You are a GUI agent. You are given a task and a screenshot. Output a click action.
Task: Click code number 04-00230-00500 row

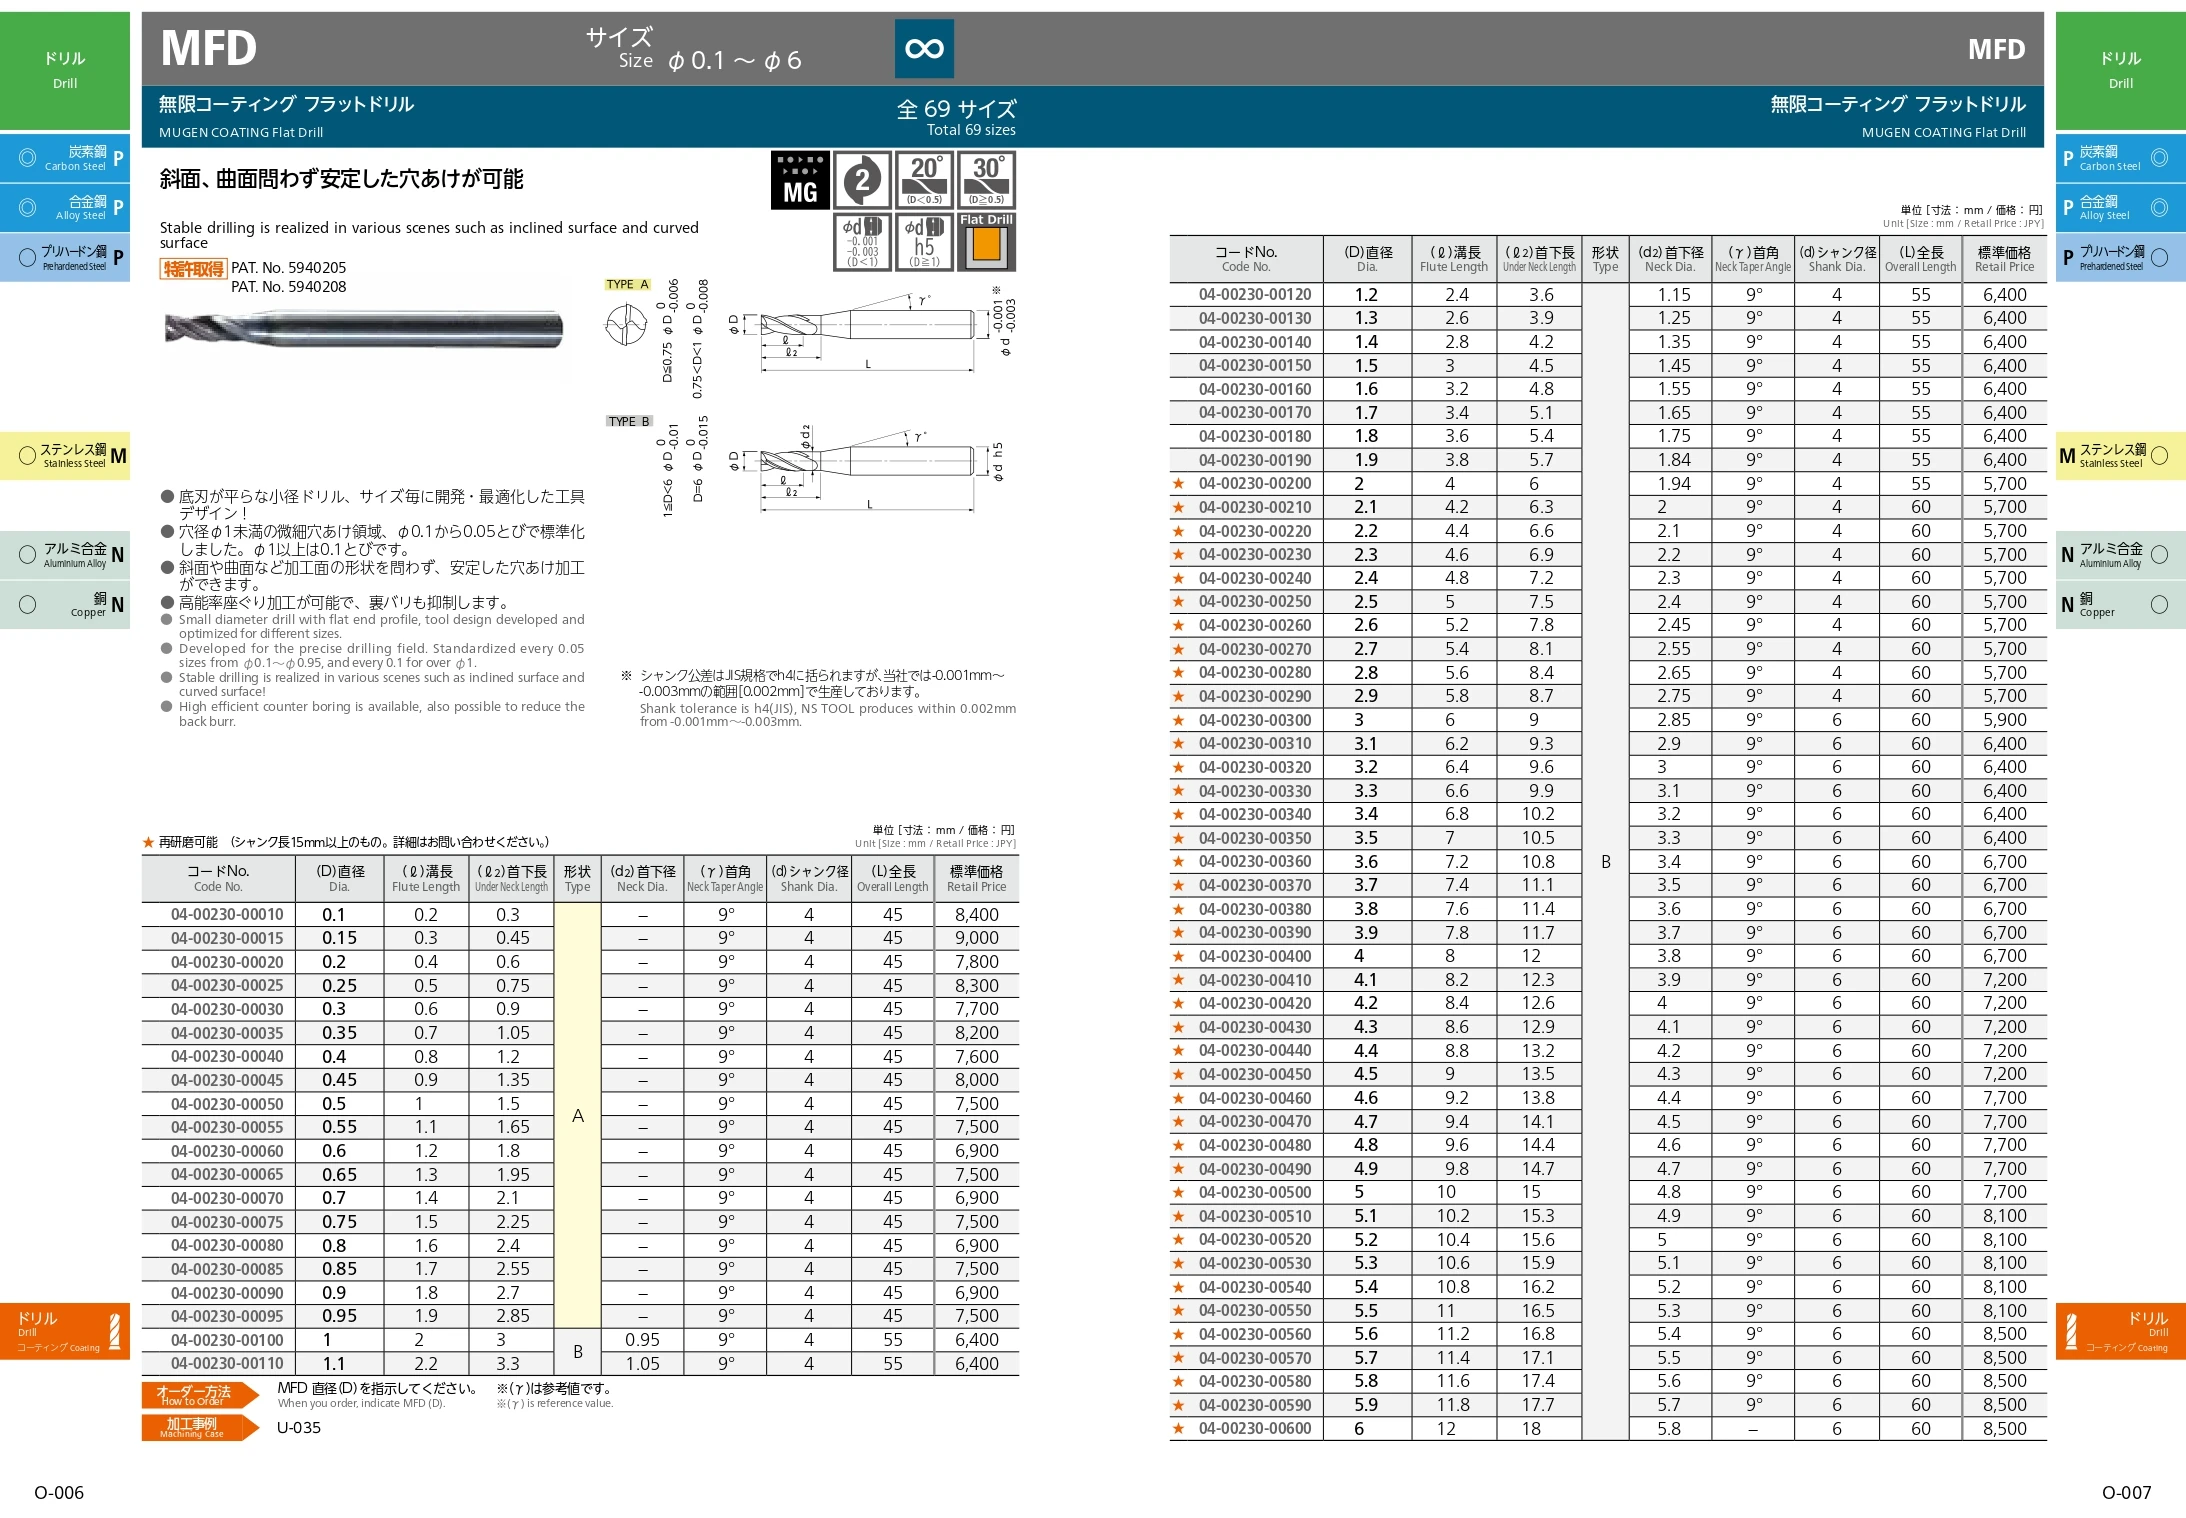pyautogui.click(x=1255, y=1192)
